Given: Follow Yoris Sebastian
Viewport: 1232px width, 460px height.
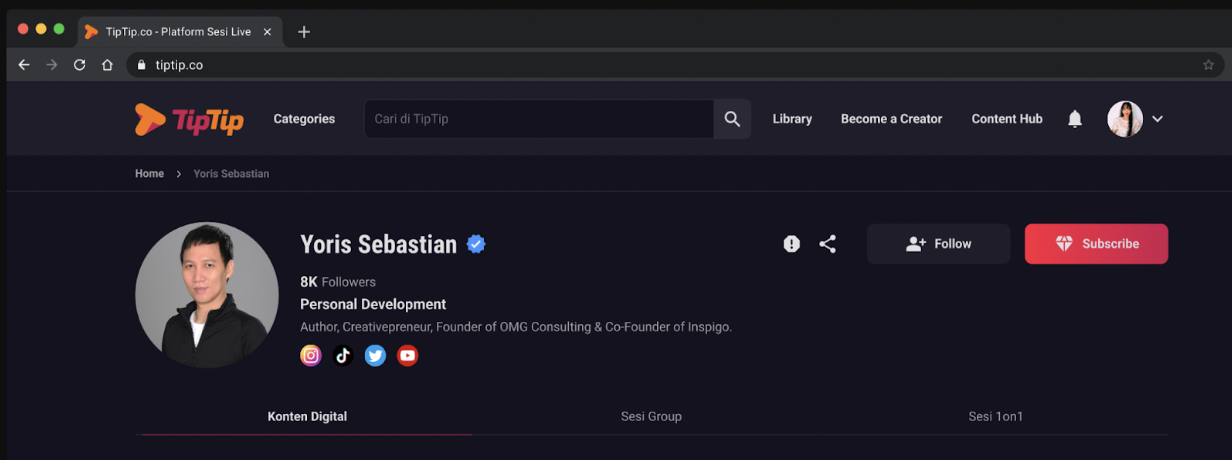Looking at the screenshot, I should click(x=938, y=244).
